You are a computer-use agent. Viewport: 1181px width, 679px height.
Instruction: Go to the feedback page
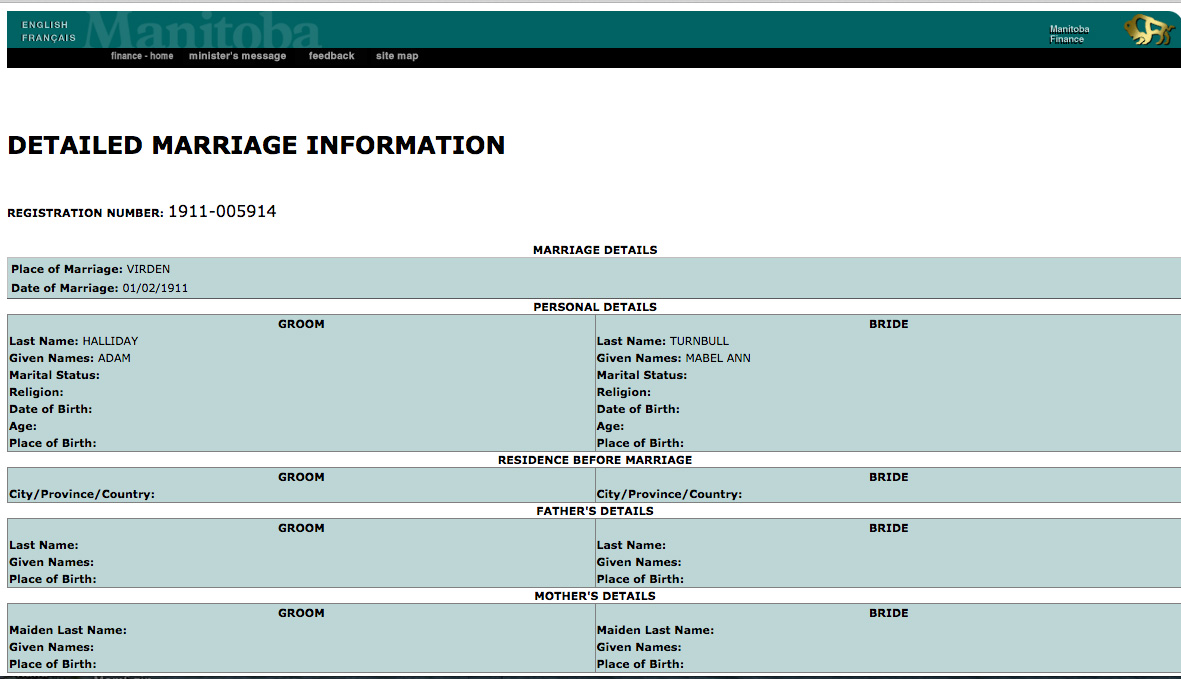point(331,56)
